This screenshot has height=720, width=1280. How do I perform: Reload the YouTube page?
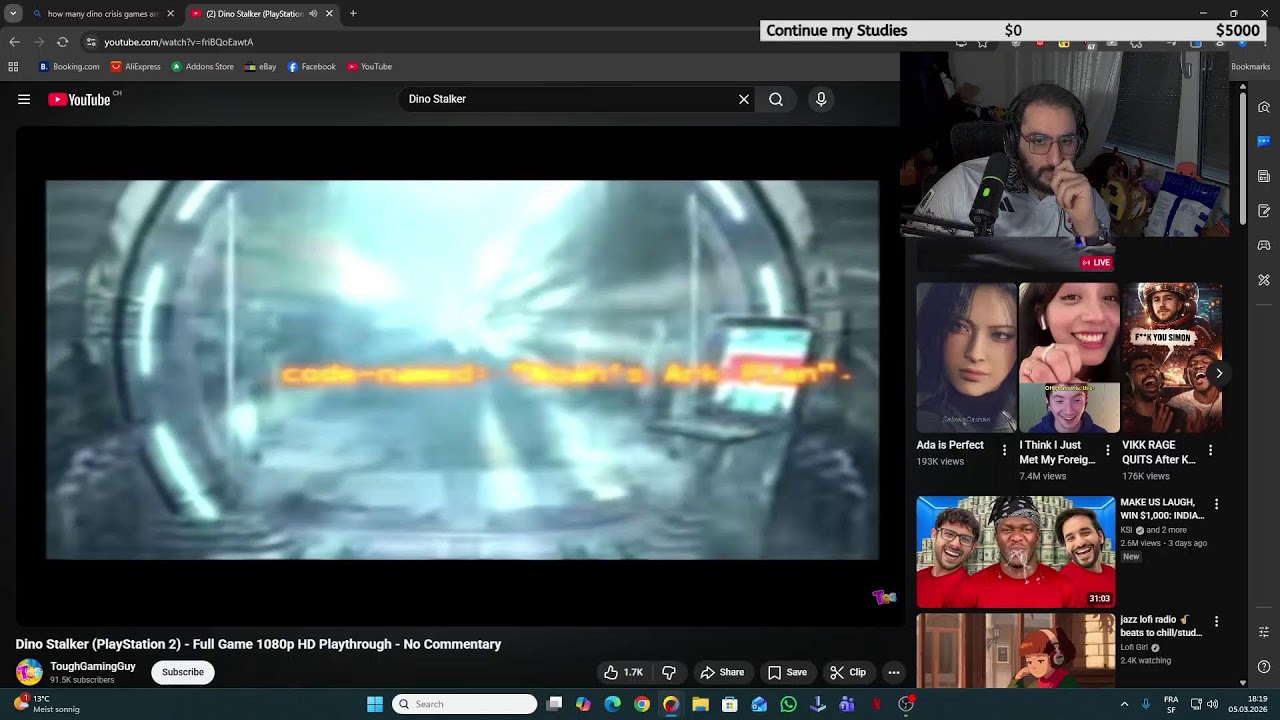62,42
